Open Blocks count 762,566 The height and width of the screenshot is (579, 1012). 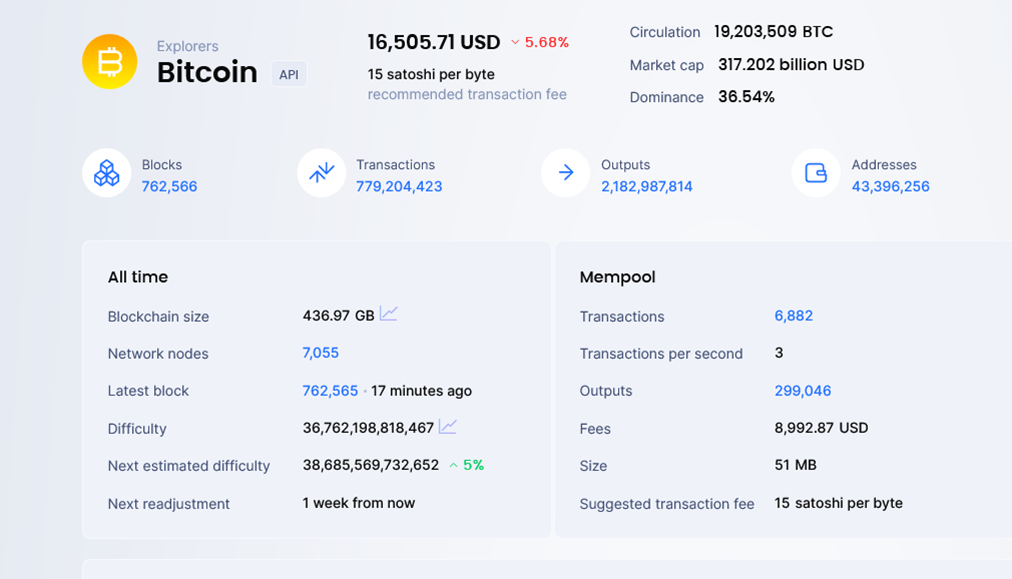[x=169, y=187]
